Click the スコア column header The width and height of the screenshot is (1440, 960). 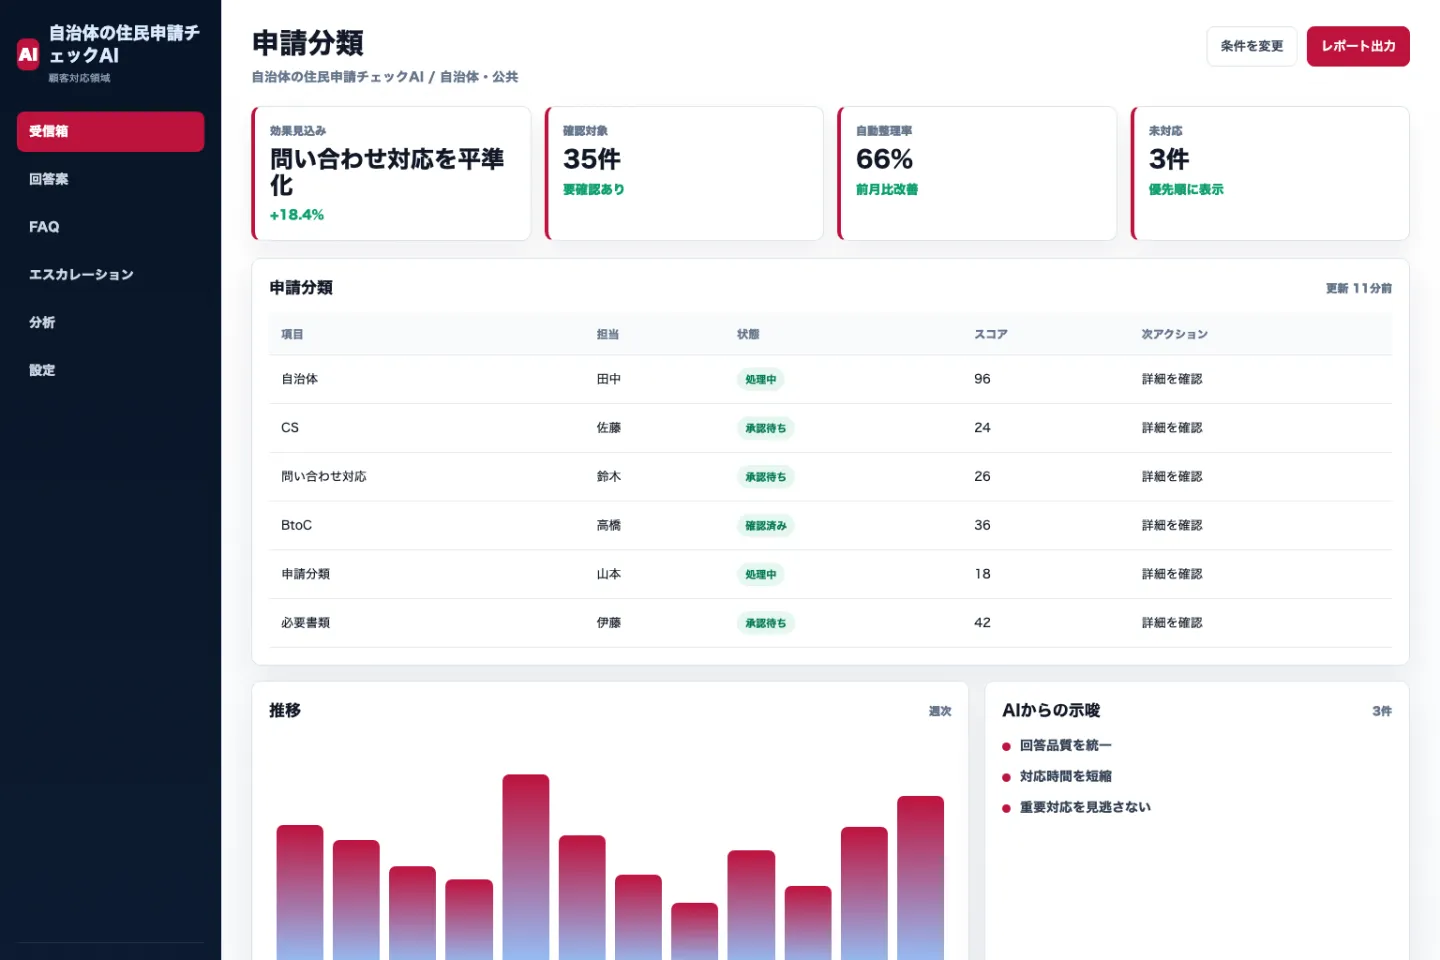991,334
